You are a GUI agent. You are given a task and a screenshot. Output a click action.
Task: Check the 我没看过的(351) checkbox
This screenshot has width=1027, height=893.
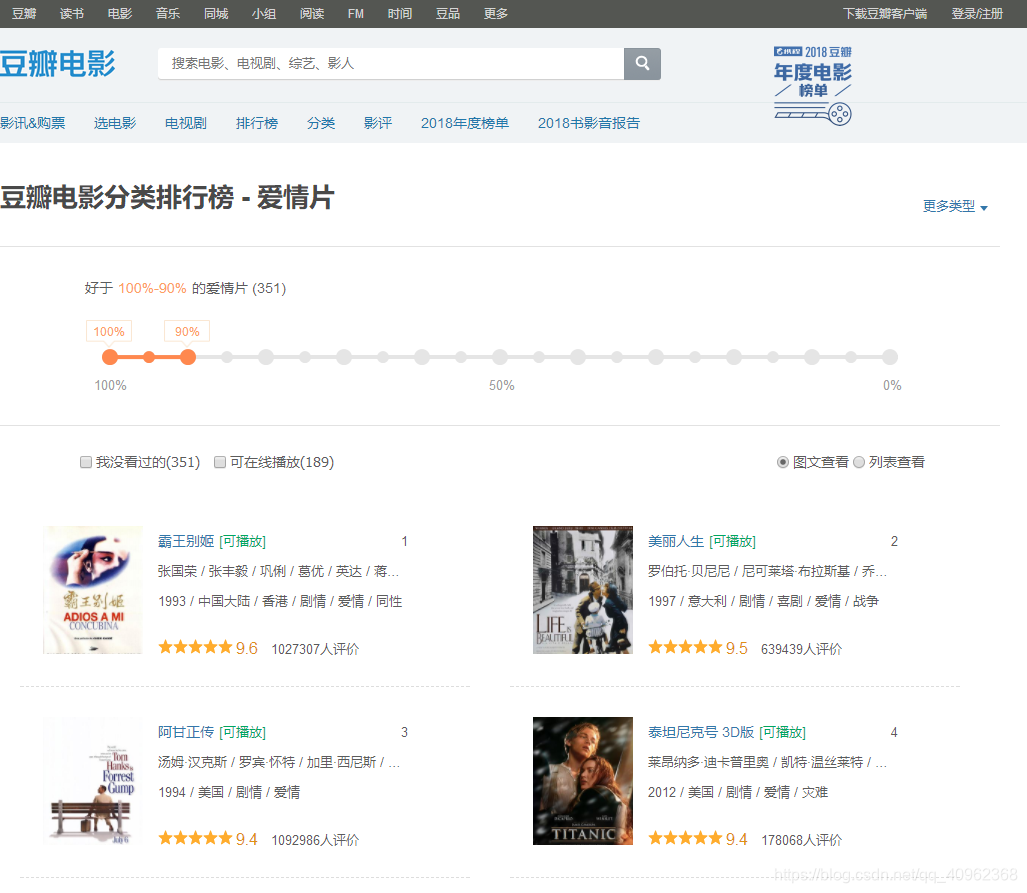point(86,463)
